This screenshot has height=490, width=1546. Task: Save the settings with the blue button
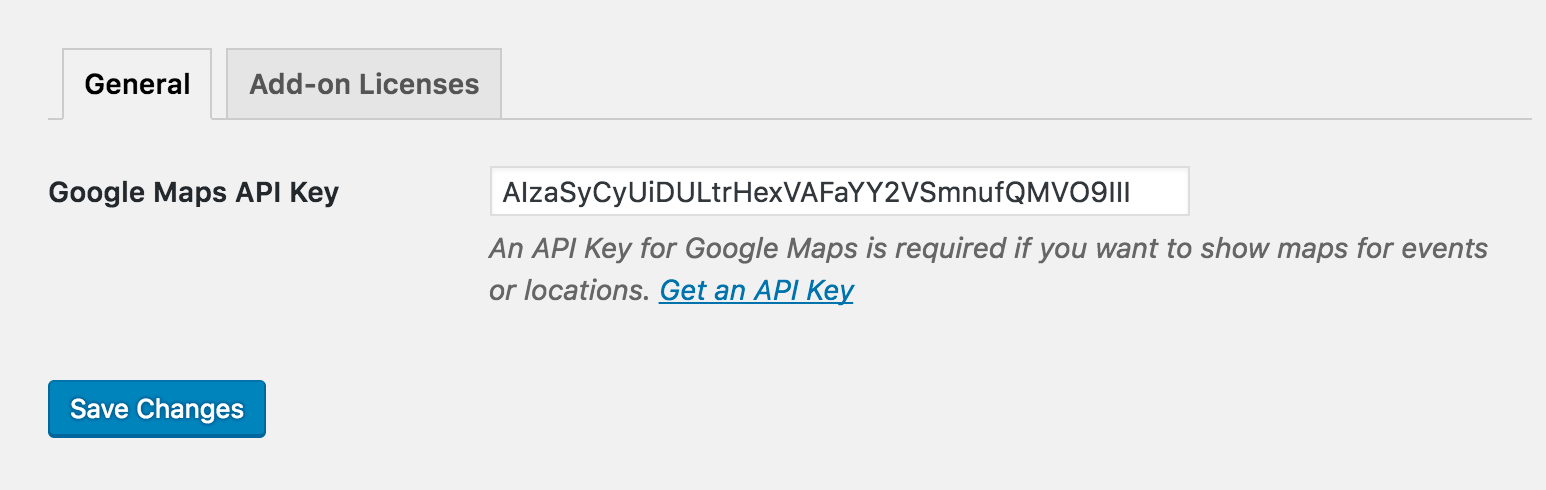(x=157, y=409)
